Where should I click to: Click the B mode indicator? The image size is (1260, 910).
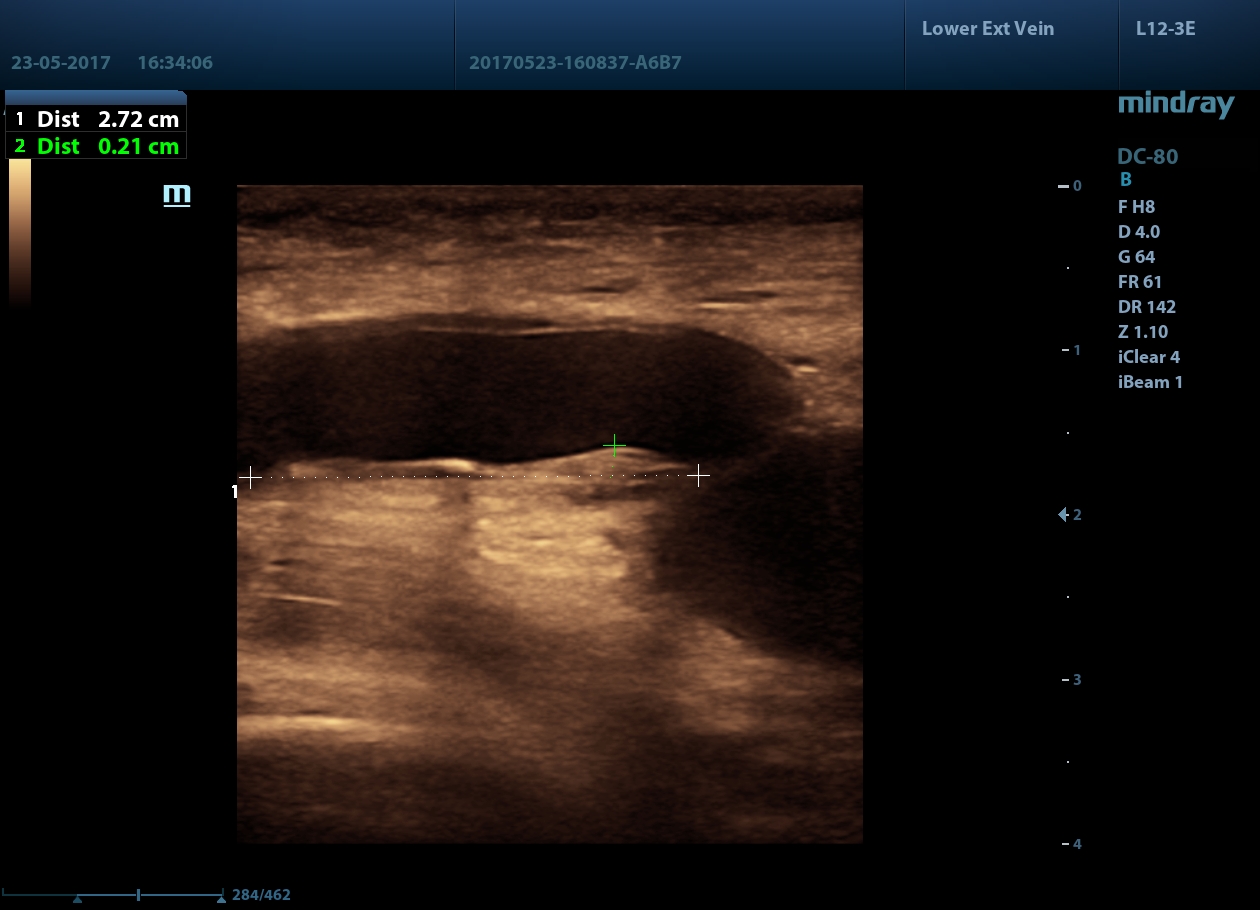tap(1125, 180)
